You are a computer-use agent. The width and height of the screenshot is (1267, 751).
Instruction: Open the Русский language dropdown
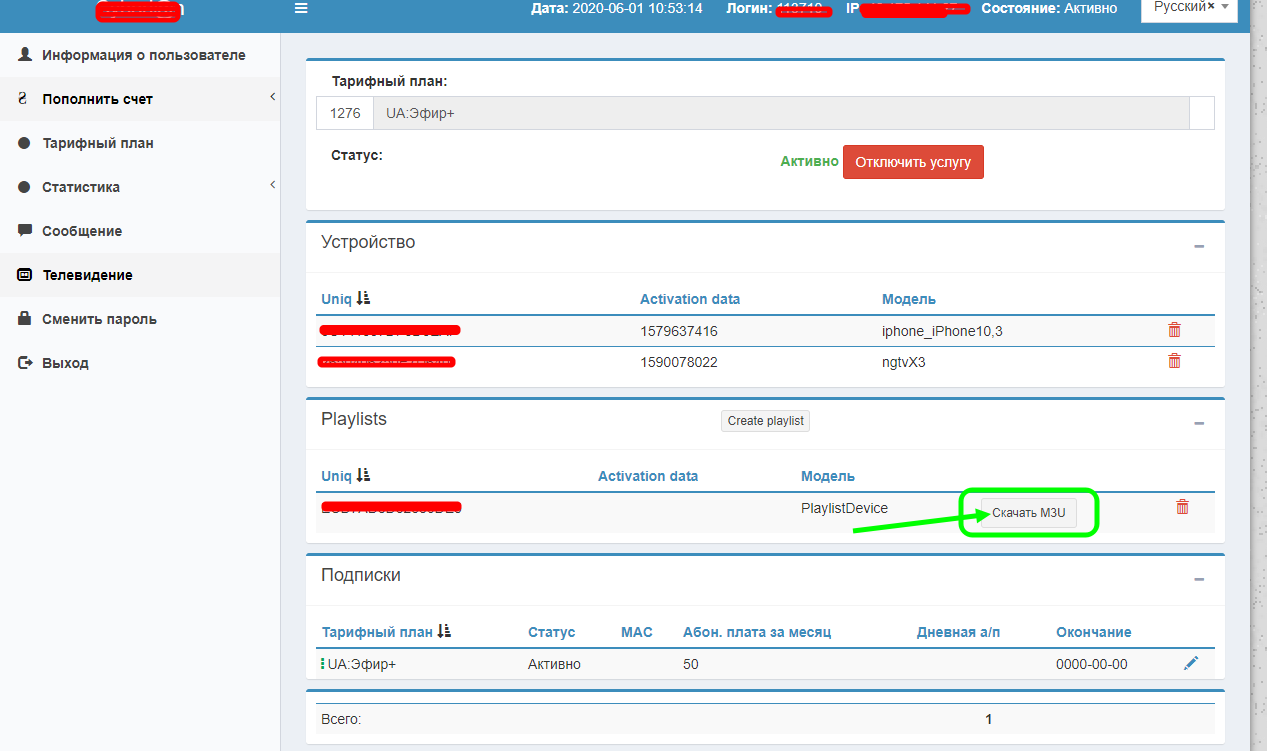(x=1188, y=8)
